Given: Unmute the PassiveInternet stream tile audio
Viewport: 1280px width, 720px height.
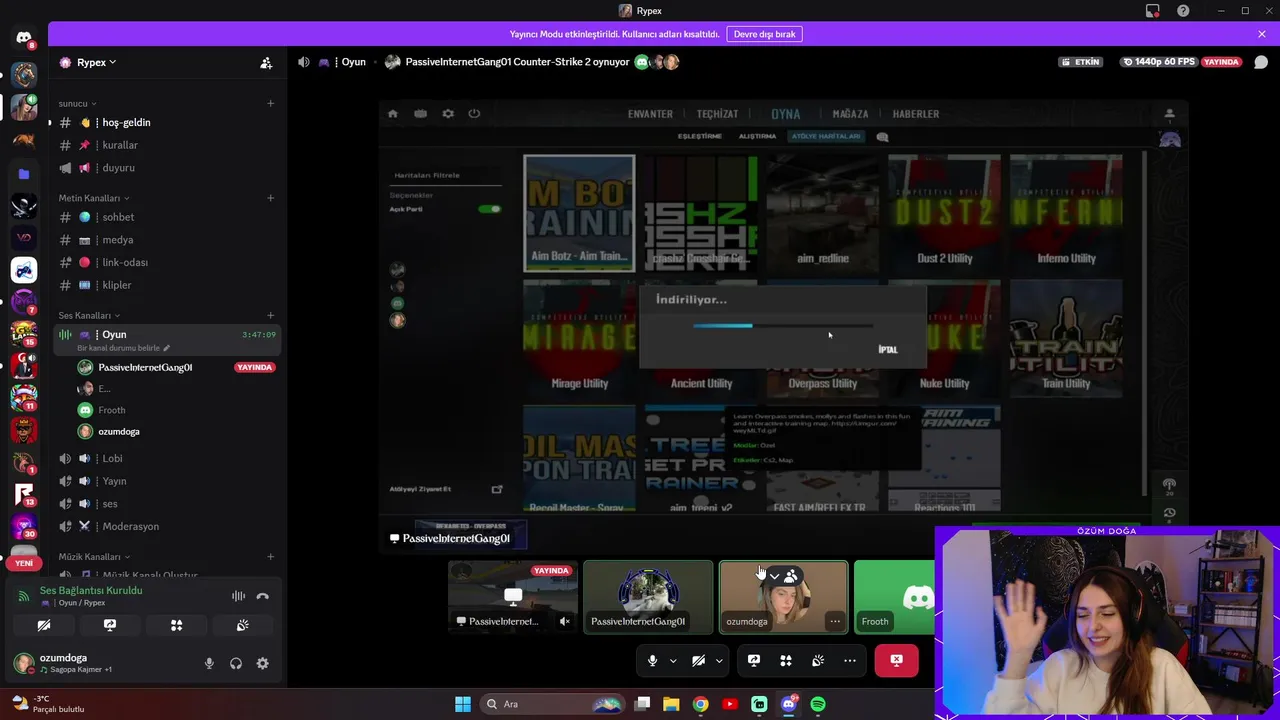Looking at the screenshot, I should [x=565, y=621].
